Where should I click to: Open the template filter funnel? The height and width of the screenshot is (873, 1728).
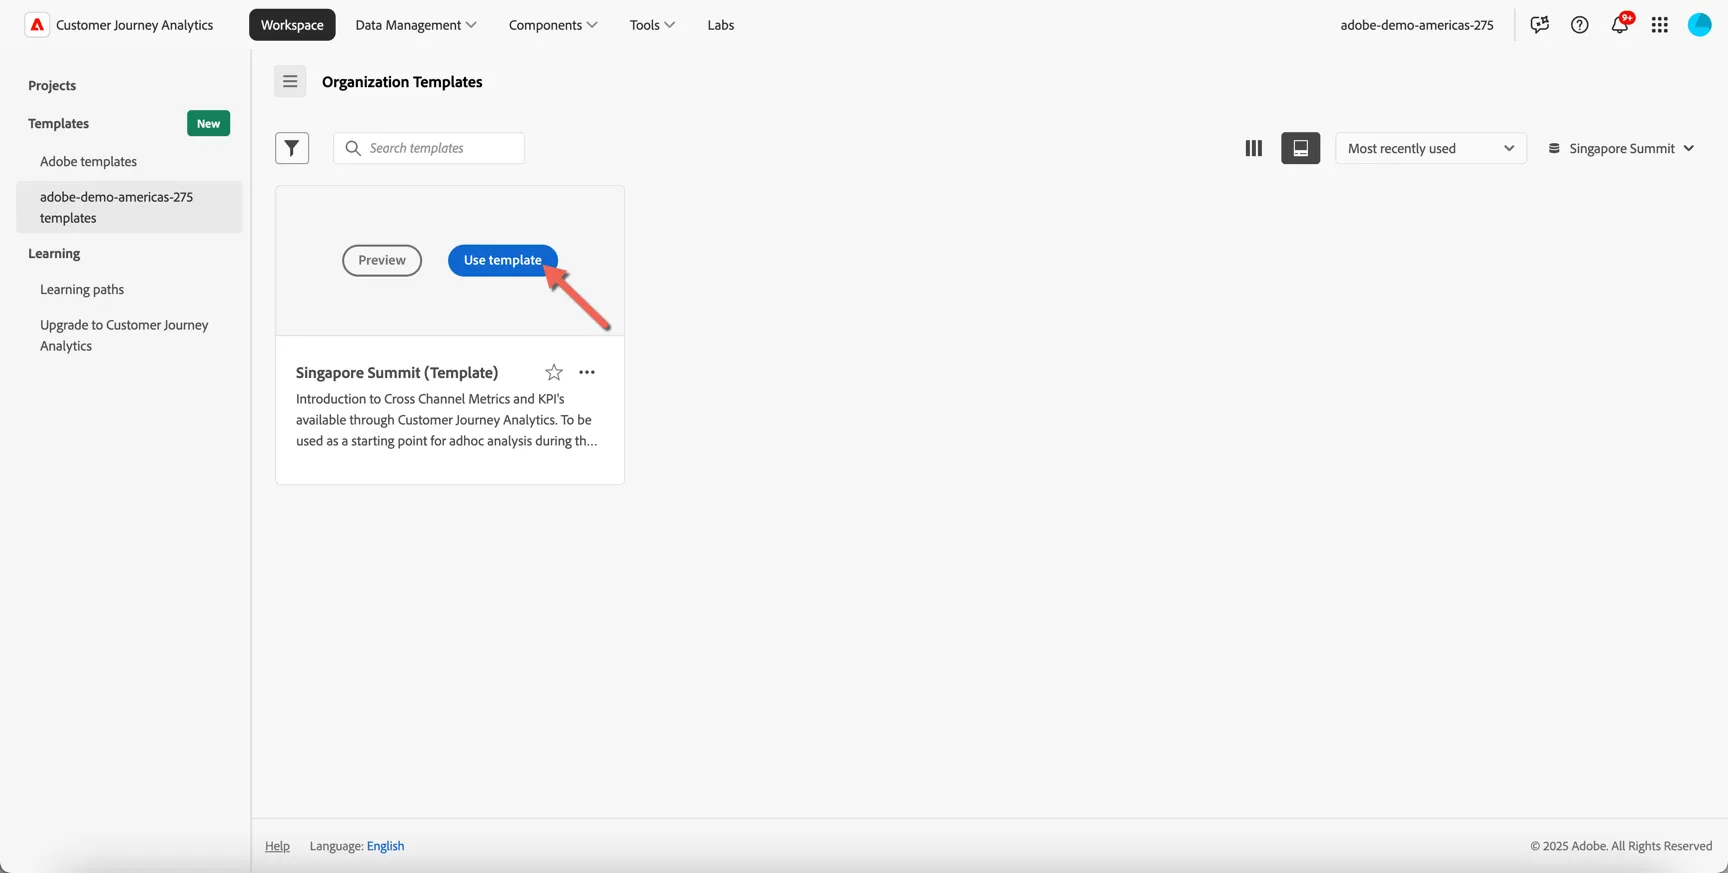coord(292,148)
